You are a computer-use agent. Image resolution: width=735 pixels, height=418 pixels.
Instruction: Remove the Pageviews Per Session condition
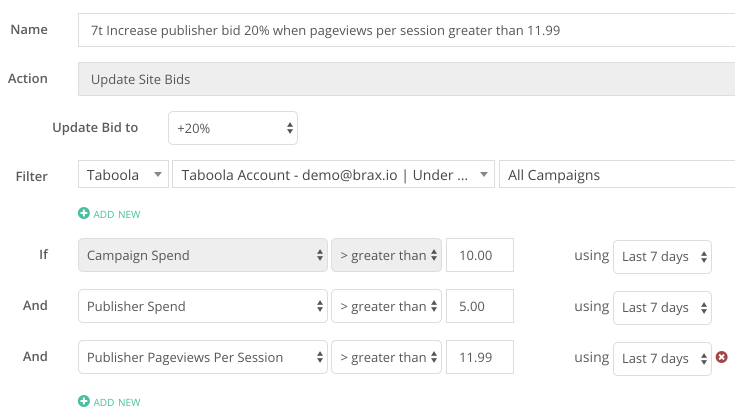pos(722,357)
